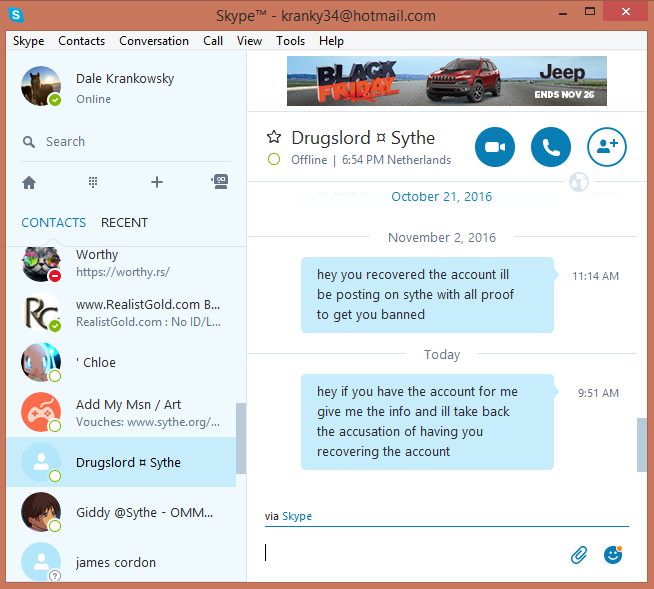654x589 pixels.
Task: Open the Skype menu
Action: coord(28,41)
